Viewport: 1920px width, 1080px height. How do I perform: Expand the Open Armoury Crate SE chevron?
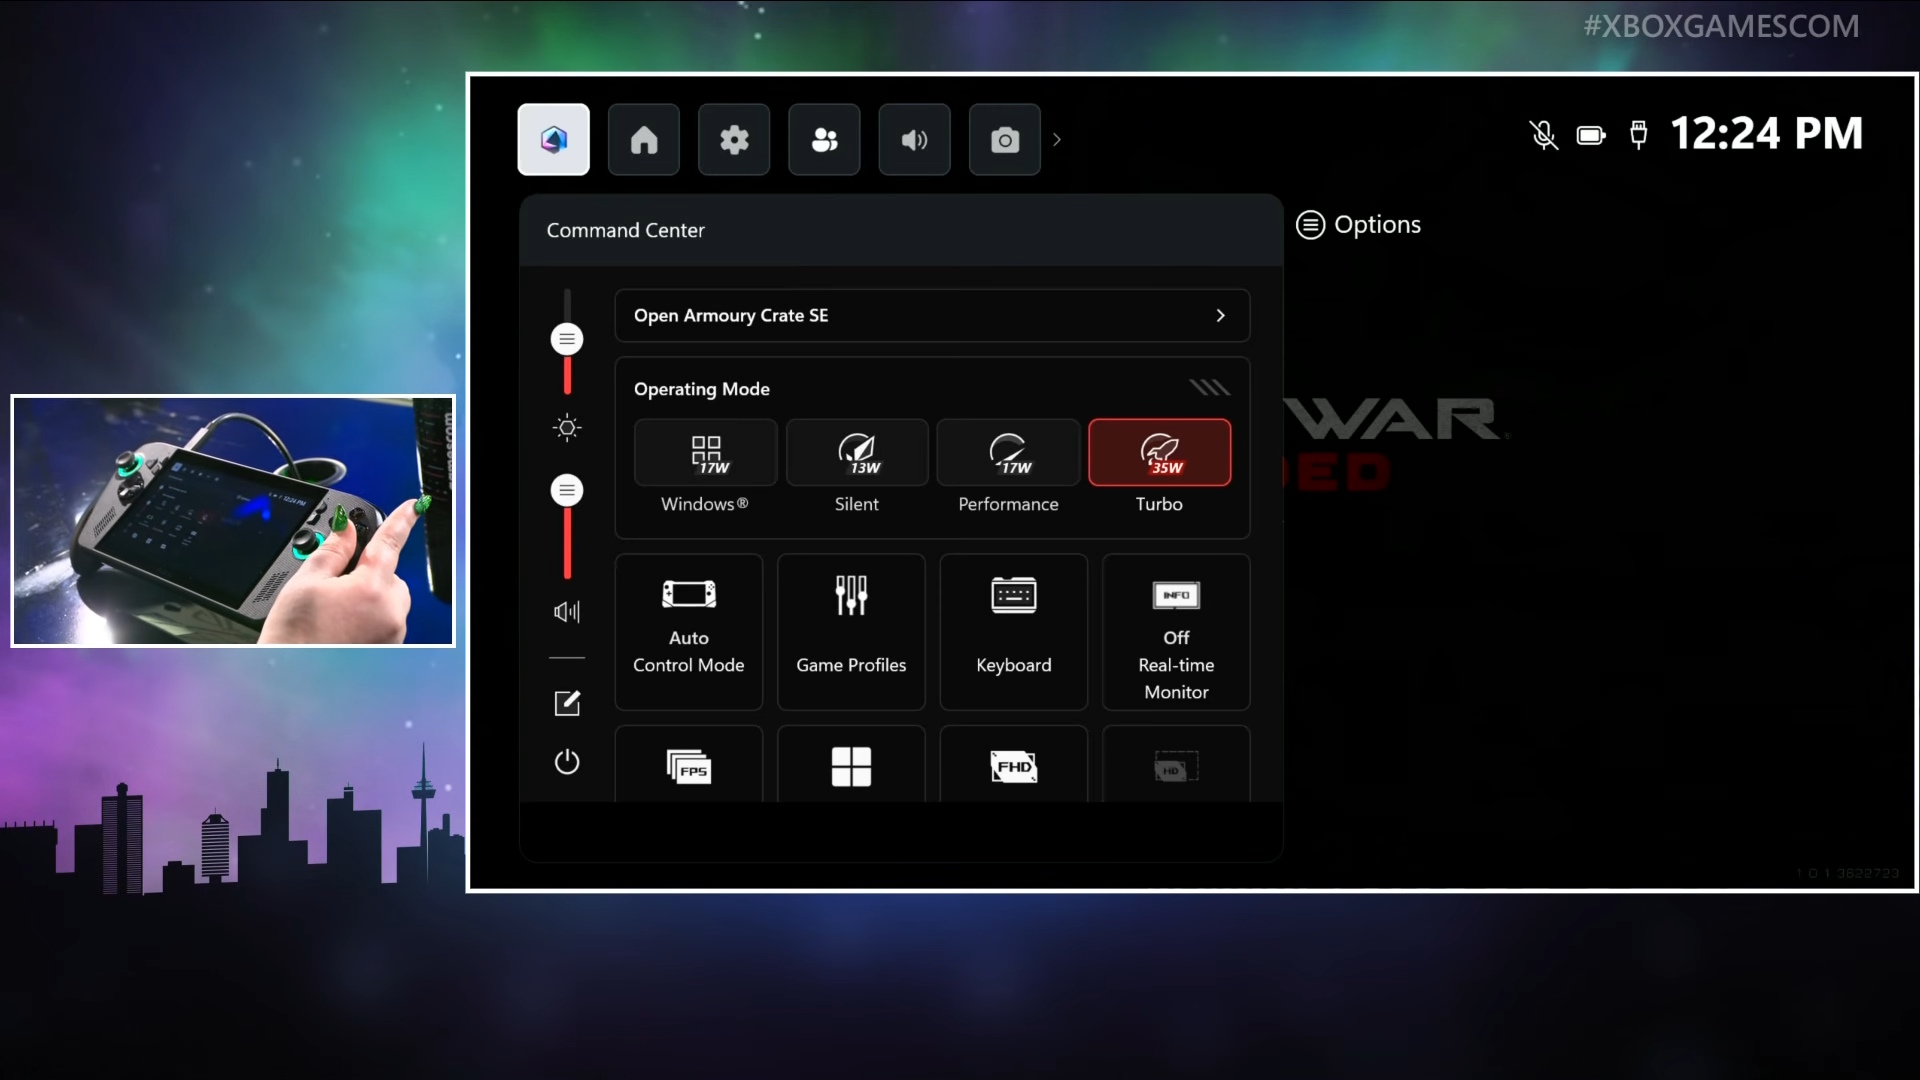pyautogui.click(x=1220, y=315)
